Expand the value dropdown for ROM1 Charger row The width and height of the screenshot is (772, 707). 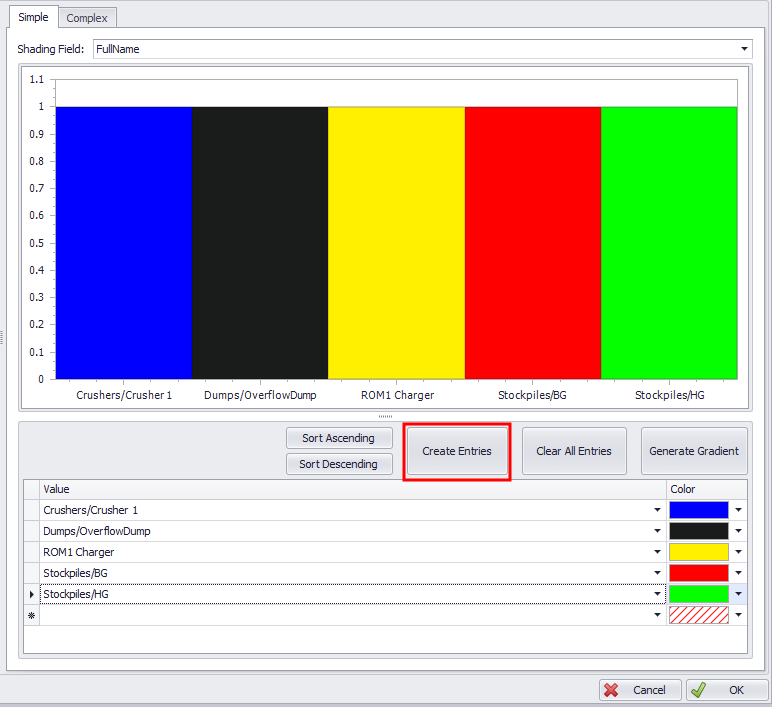[657, 552]
